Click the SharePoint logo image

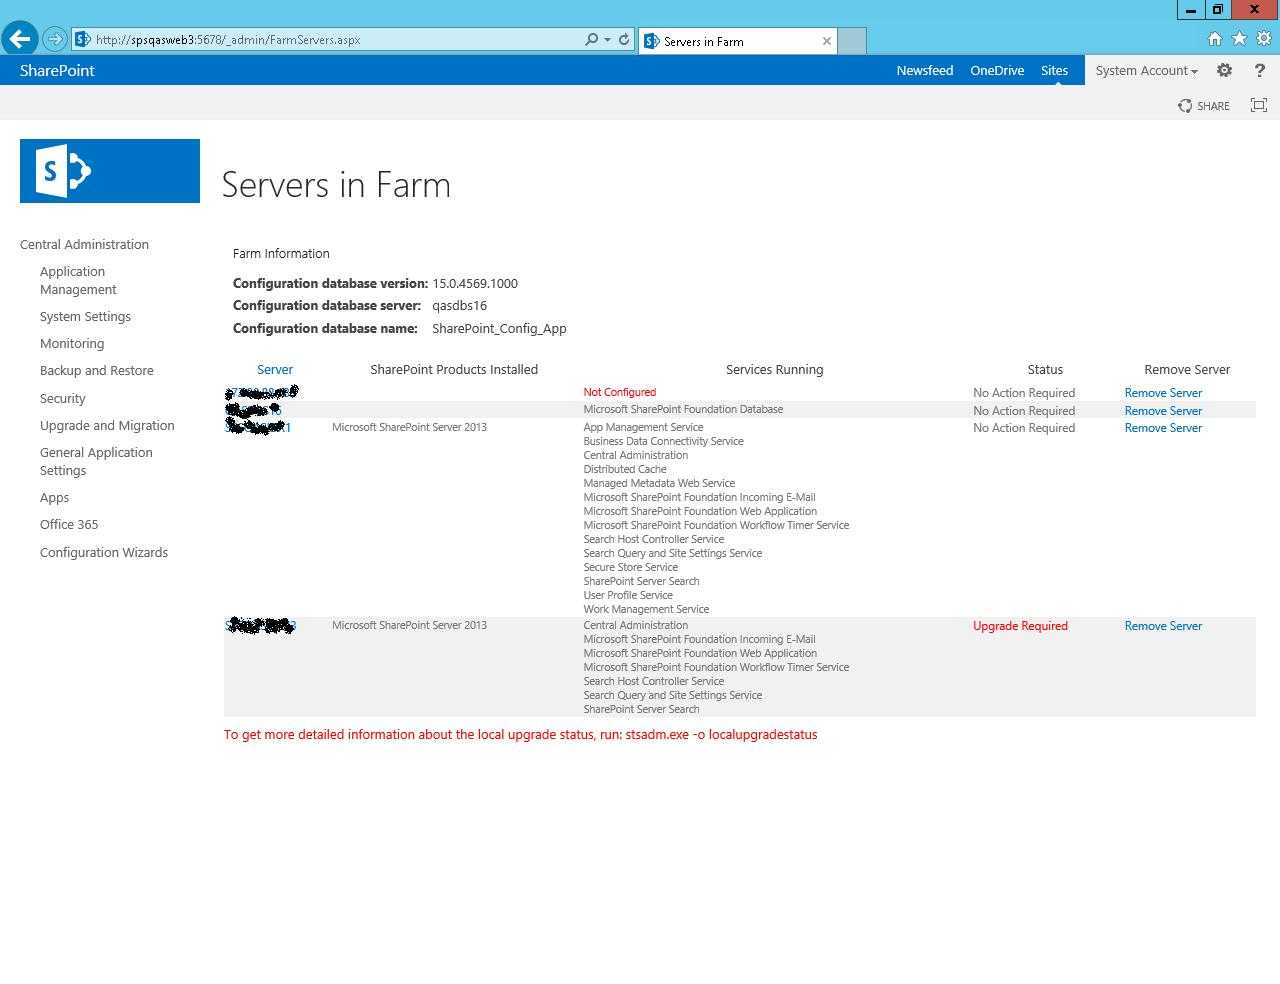[x=110, y=171]
